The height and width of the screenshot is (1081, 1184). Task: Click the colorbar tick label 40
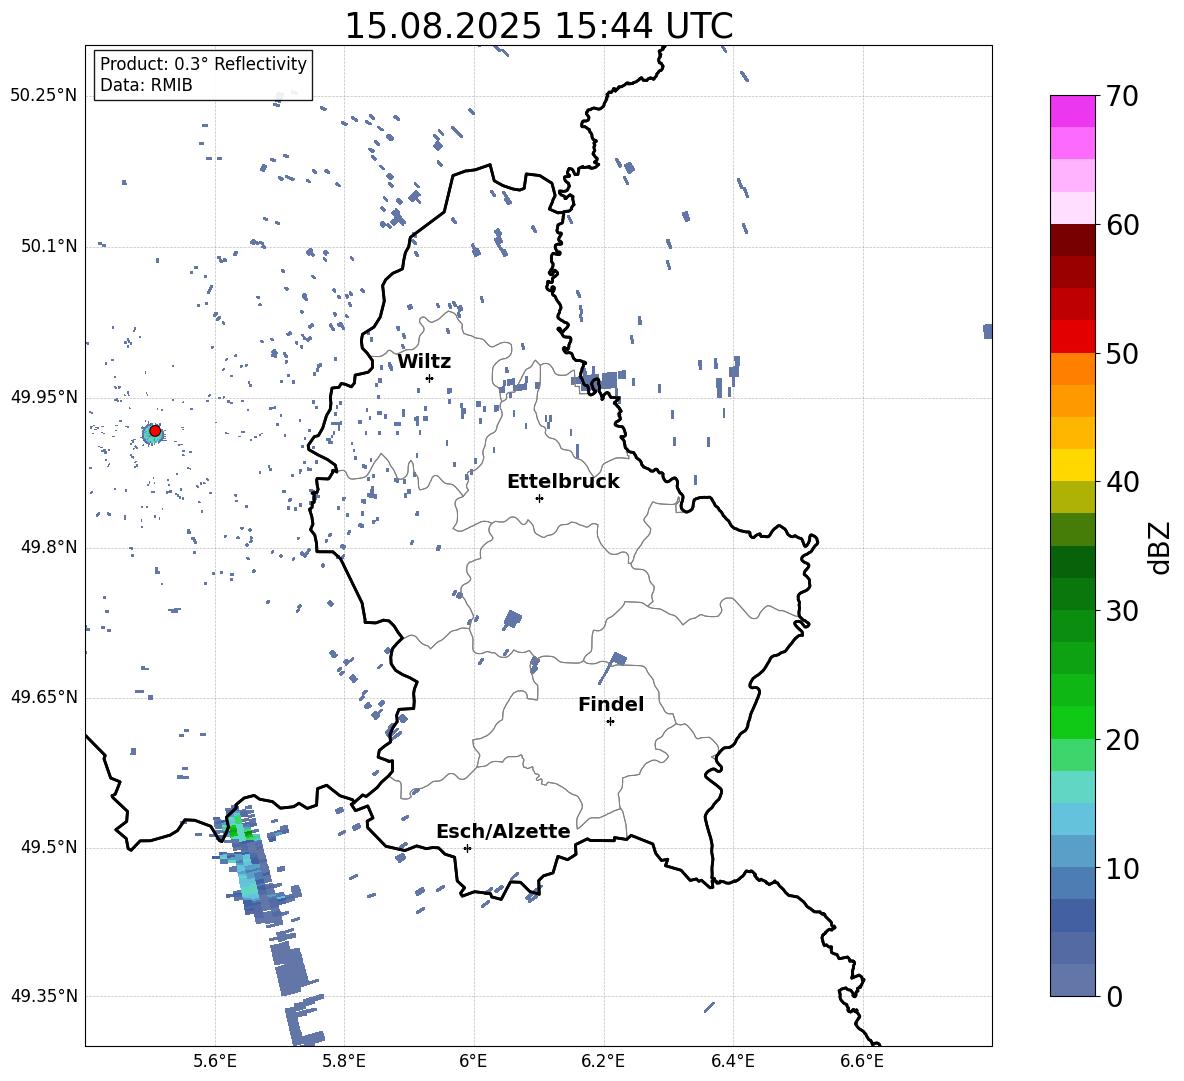click(1122, 482)
